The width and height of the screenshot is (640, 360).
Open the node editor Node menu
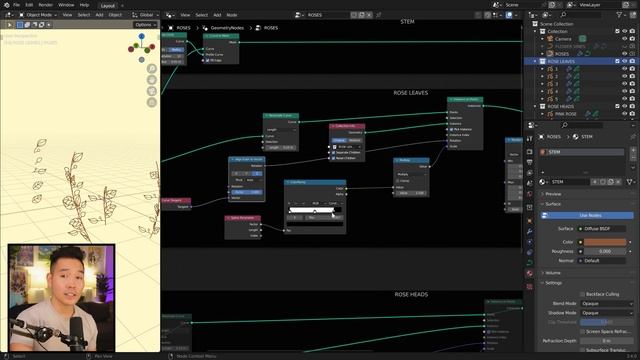232,15
